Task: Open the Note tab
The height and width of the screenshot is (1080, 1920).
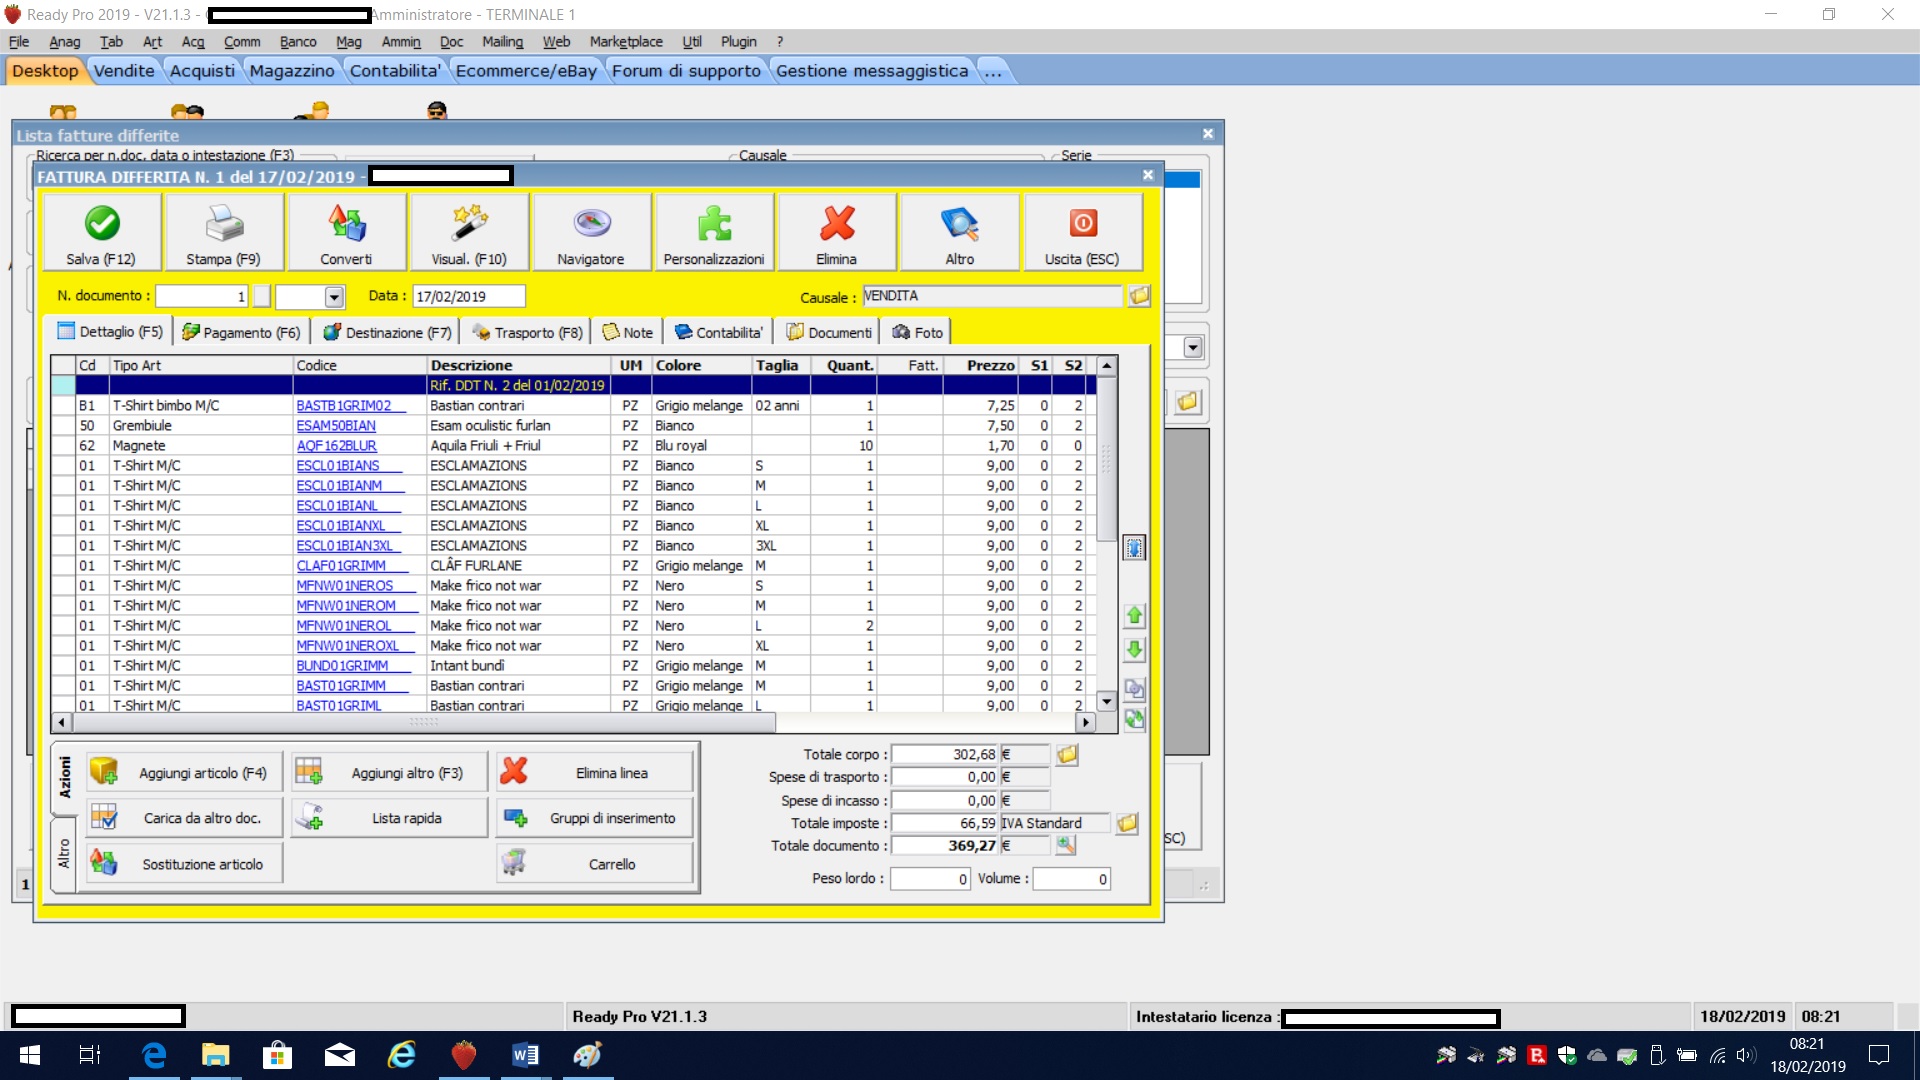Action: pyautogui.click(x=628, y=332)
